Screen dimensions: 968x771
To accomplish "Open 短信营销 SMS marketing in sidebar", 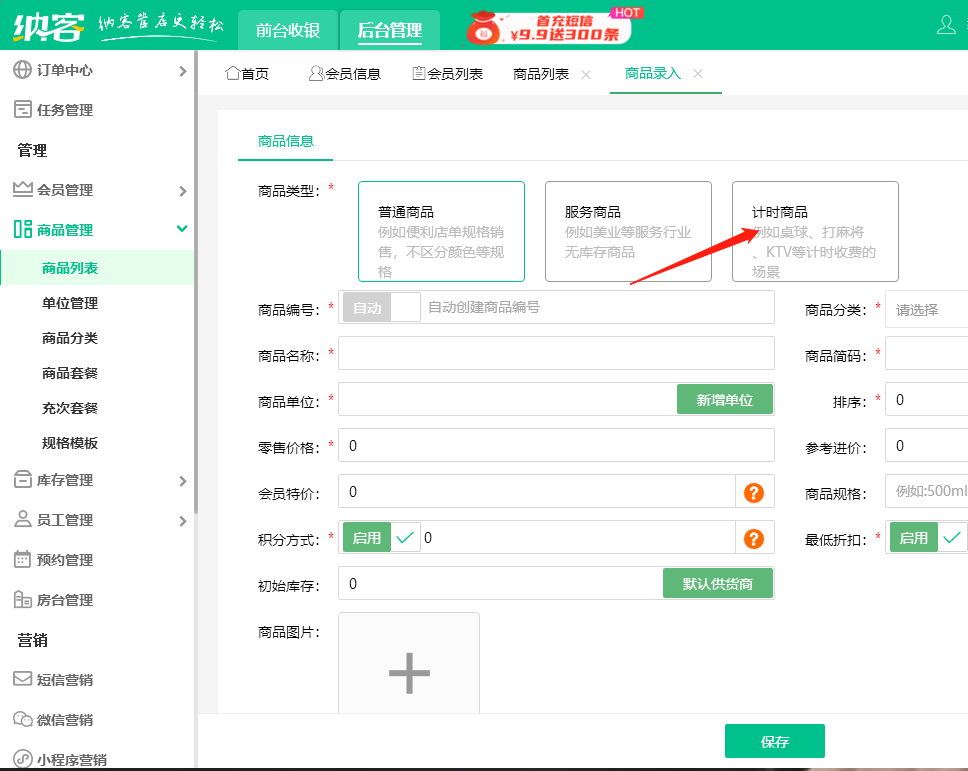I will point(22,679).
